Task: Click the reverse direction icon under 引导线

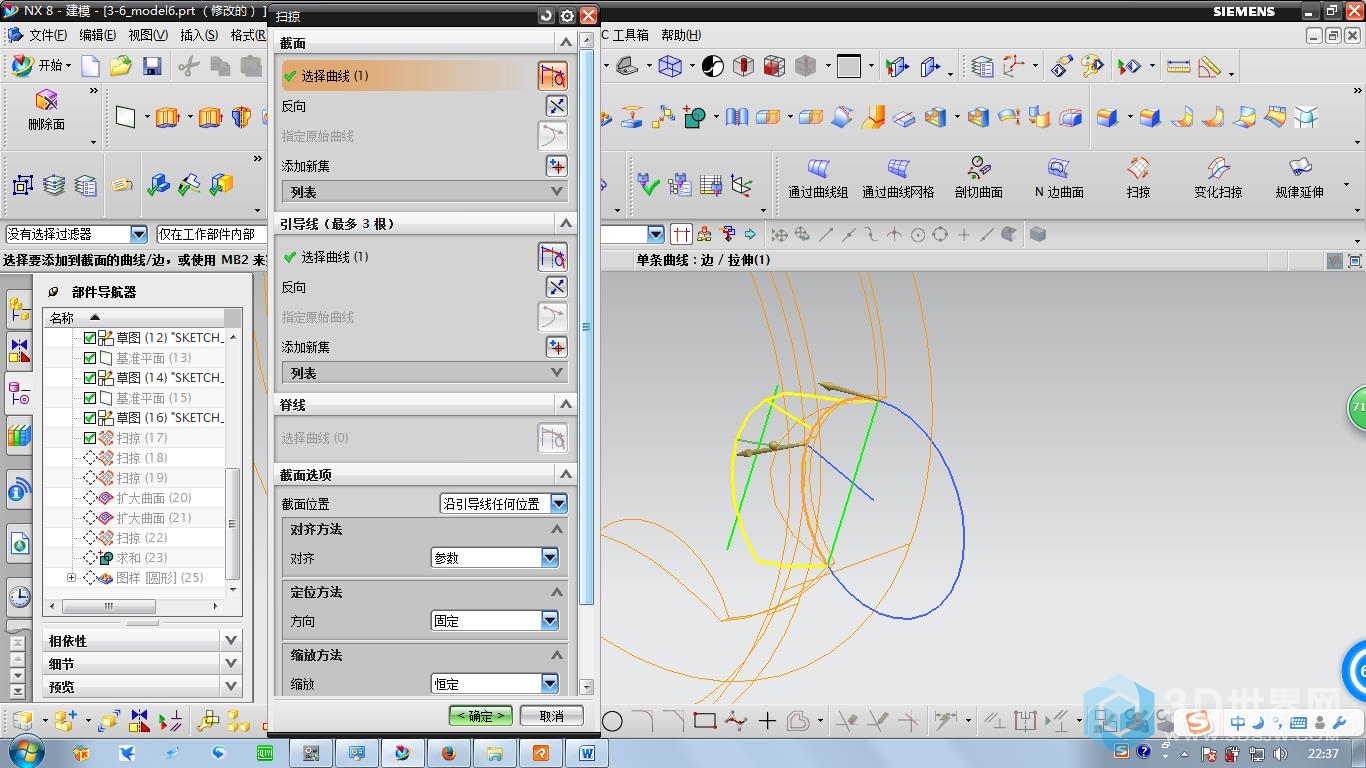Action: [556, 287]
